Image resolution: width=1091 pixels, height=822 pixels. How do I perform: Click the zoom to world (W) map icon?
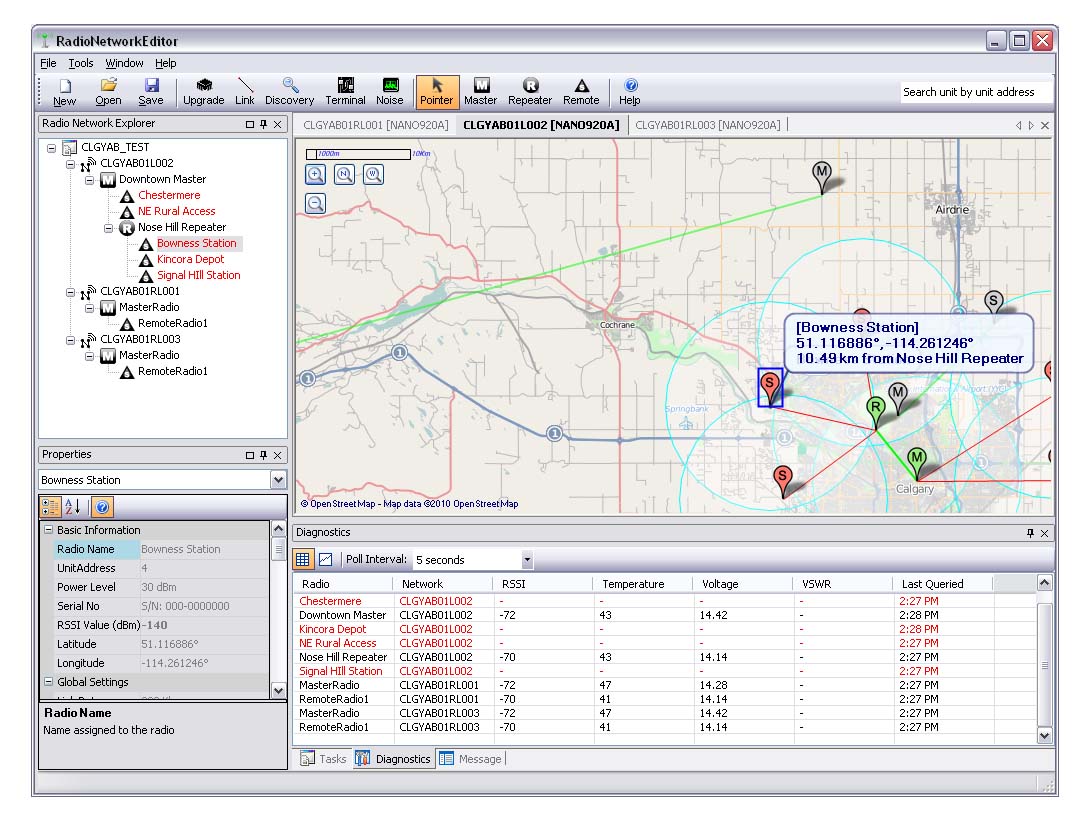click(374, 174)
